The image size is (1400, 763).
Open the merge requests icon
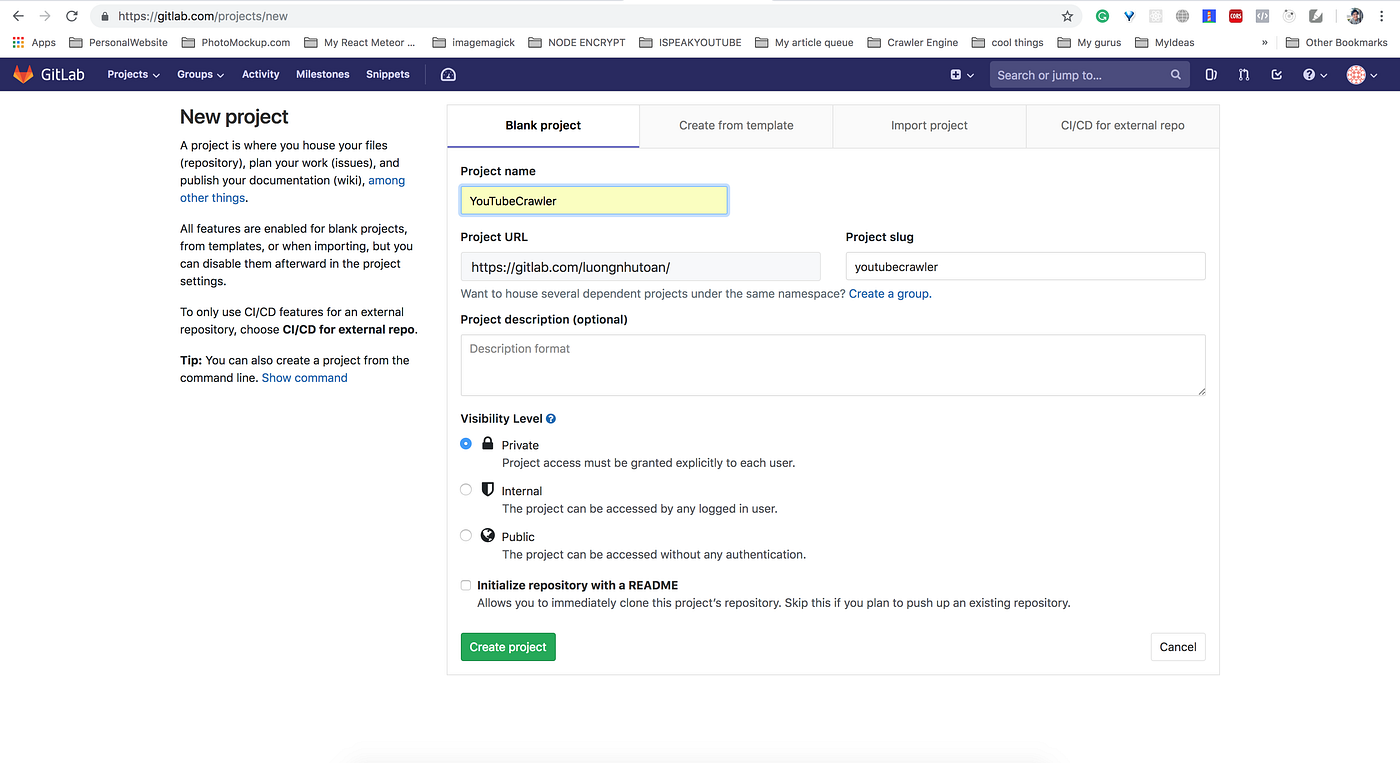(1243, 74)
